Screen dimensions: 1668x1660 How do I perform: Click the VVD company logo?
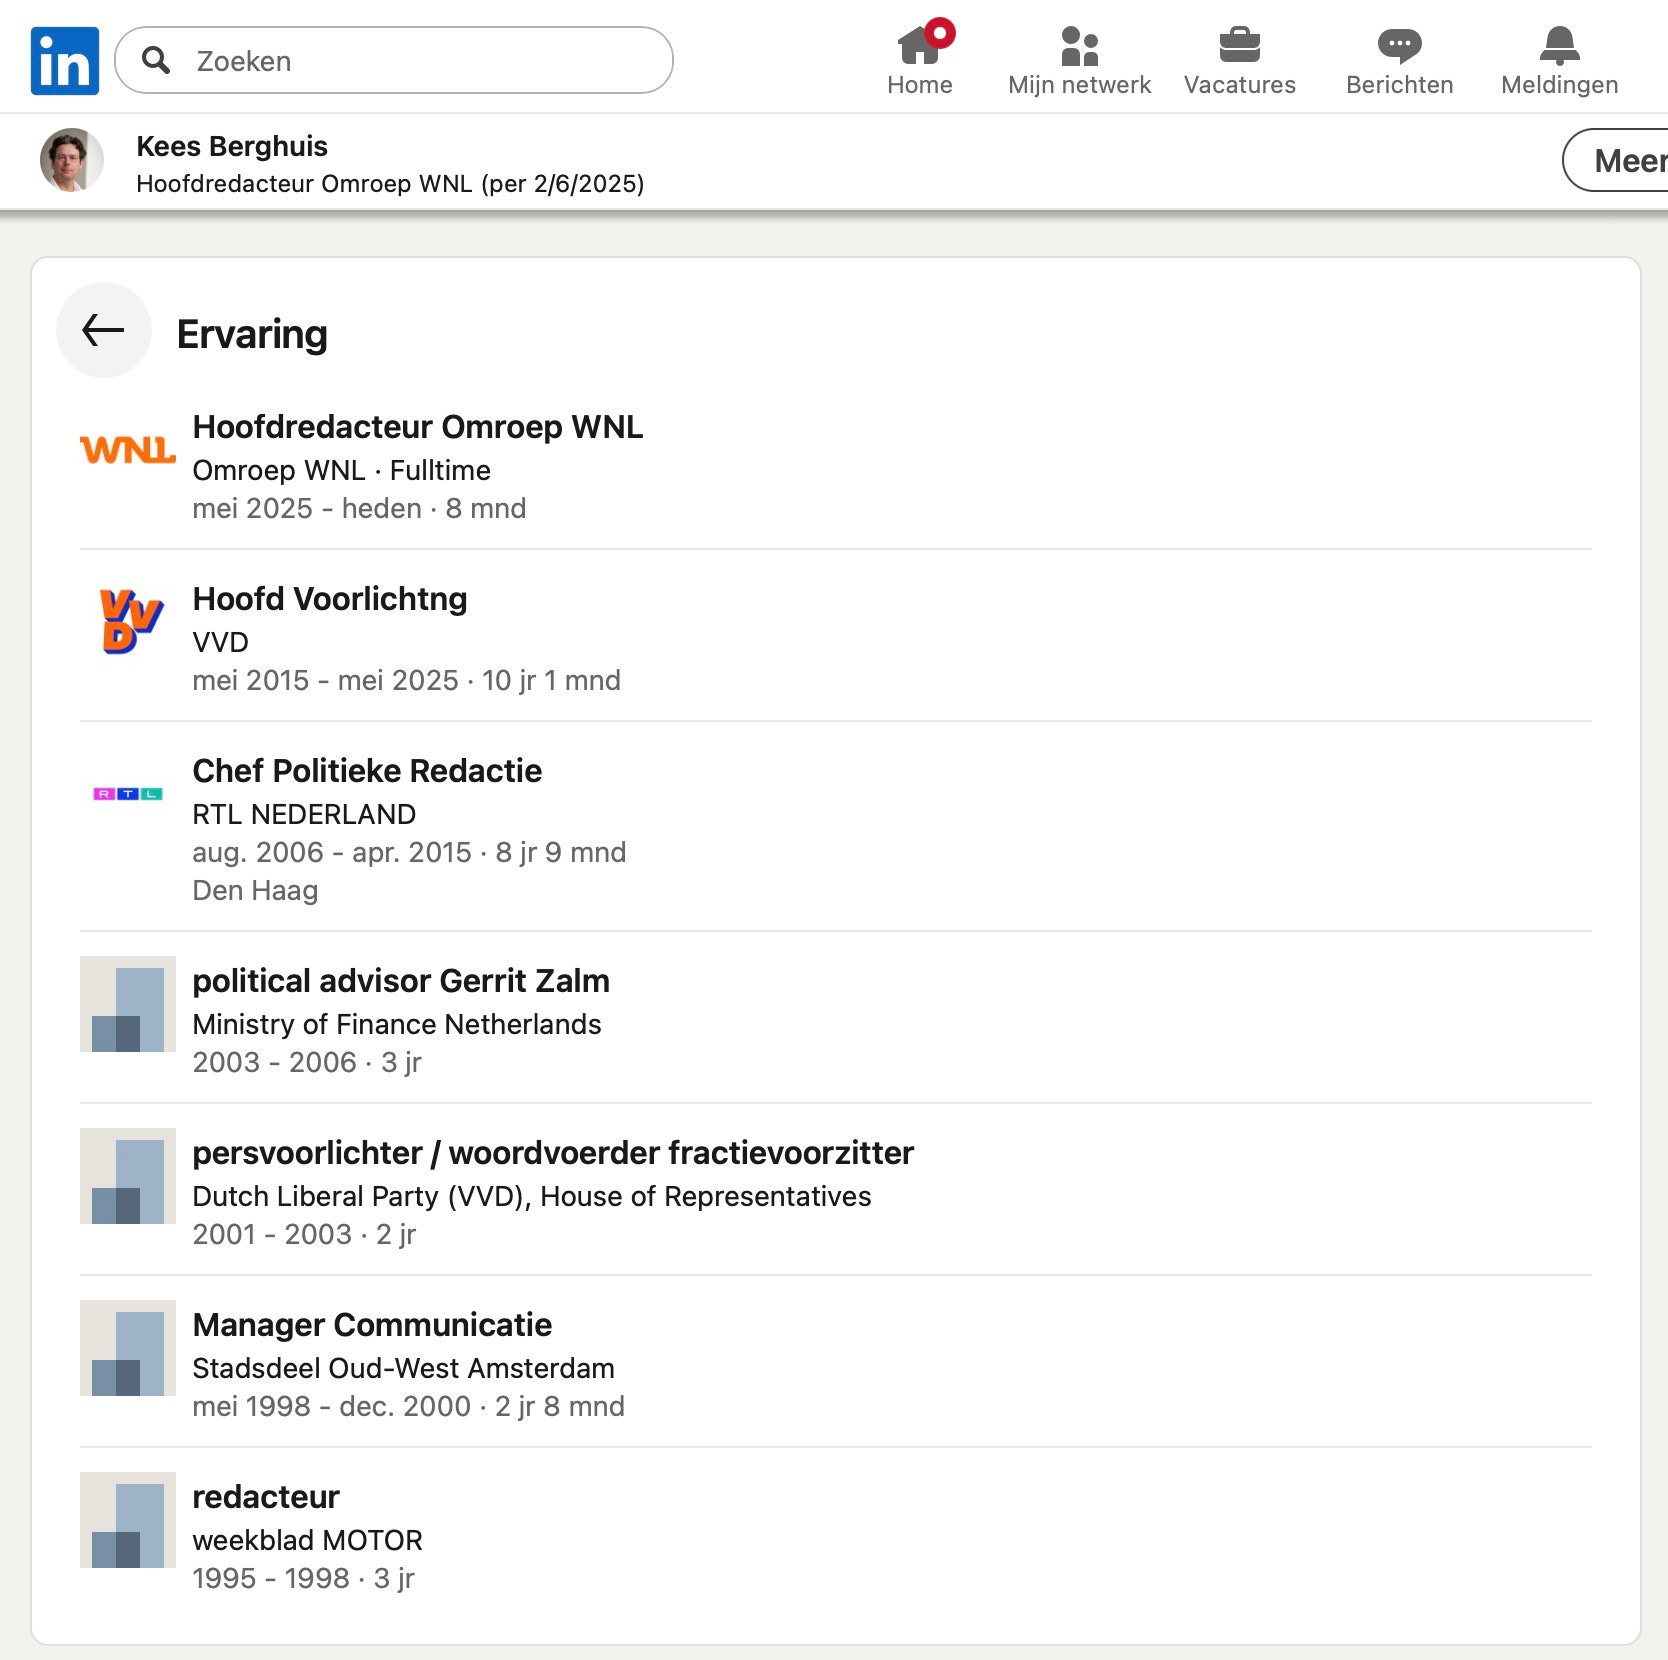click(130, 620)
